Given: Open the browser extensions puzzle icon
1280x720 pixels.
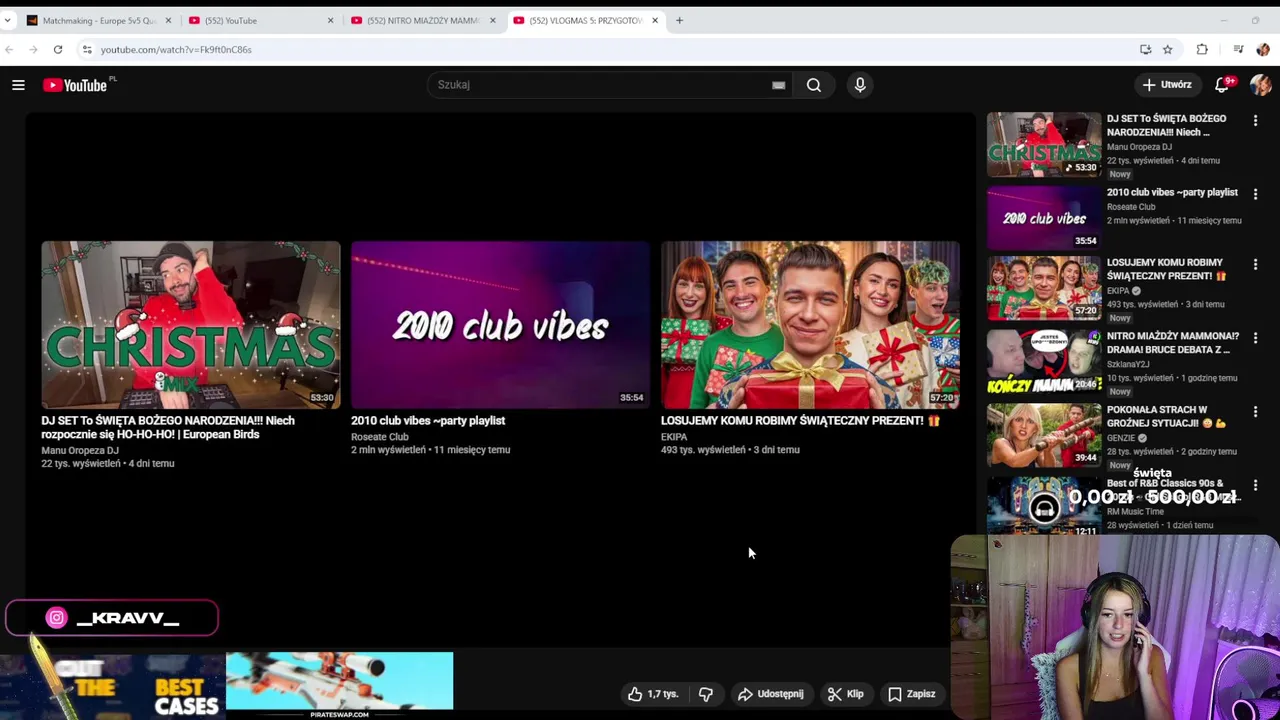Looking at the screenshot, I should [1202, 49].
